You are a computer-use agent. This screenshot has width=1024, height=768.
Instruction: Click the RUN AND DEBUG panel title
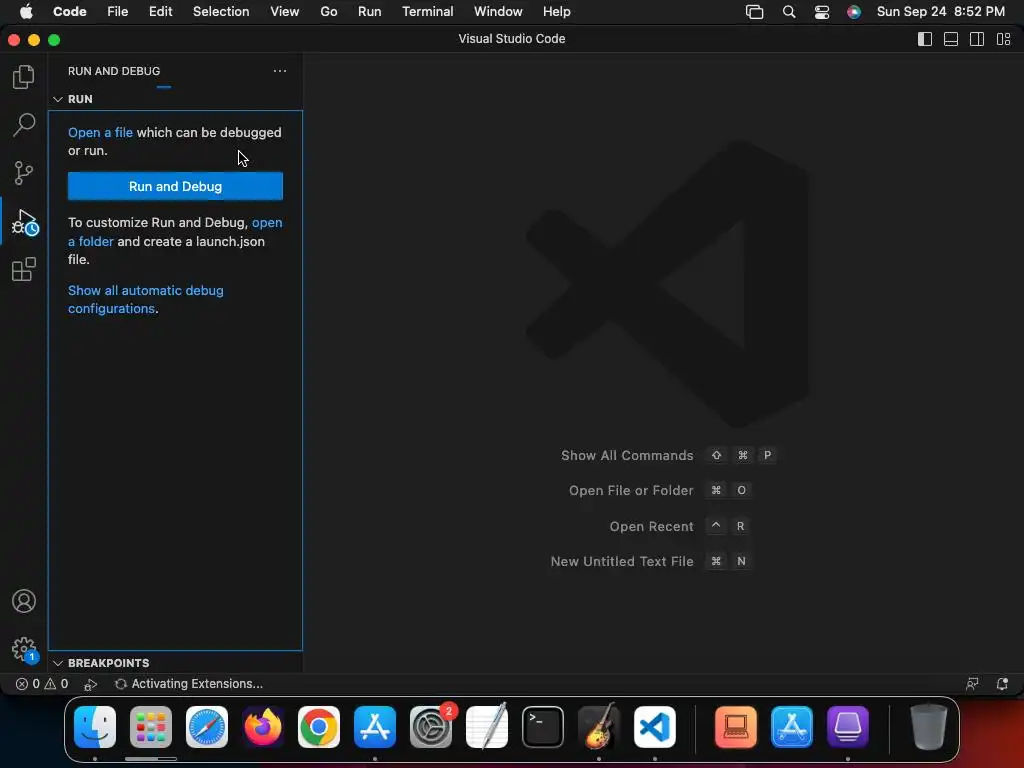coord(114,71)
